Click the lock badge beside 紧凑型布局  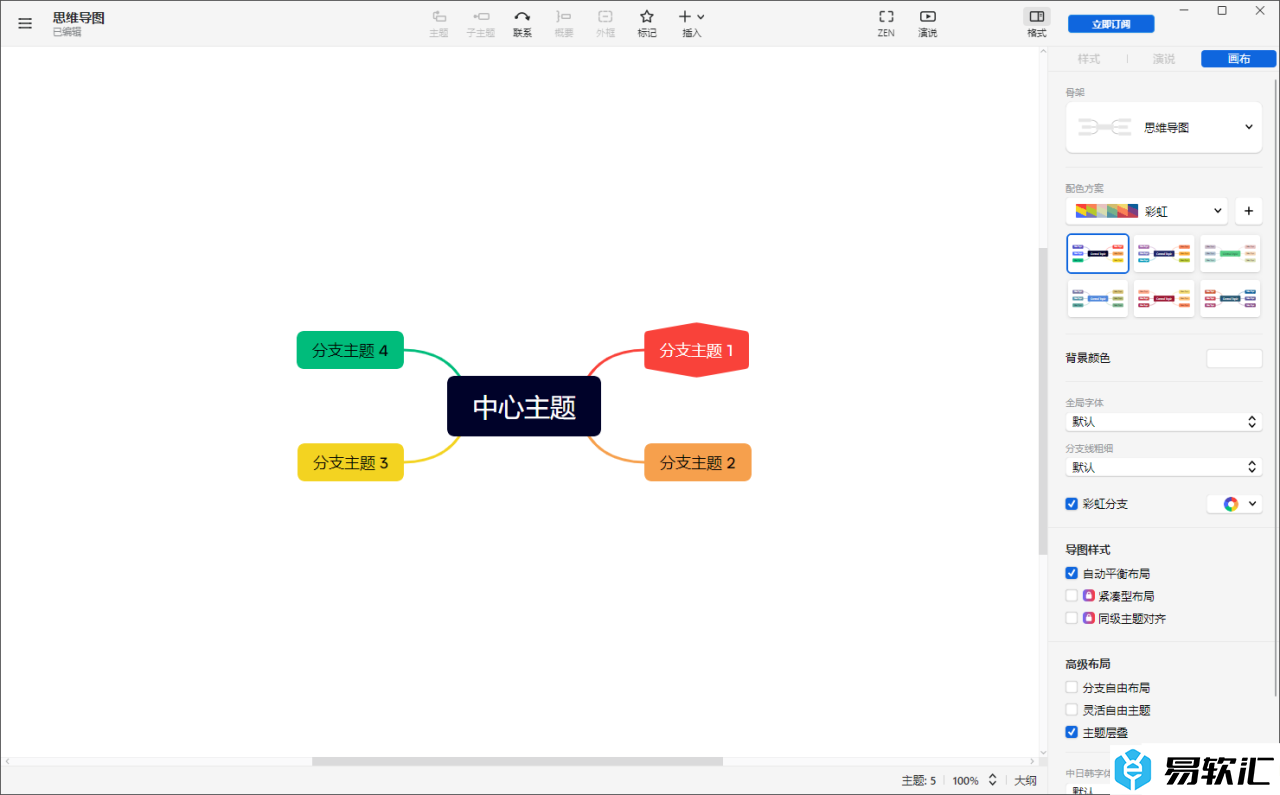[1089, 596]
